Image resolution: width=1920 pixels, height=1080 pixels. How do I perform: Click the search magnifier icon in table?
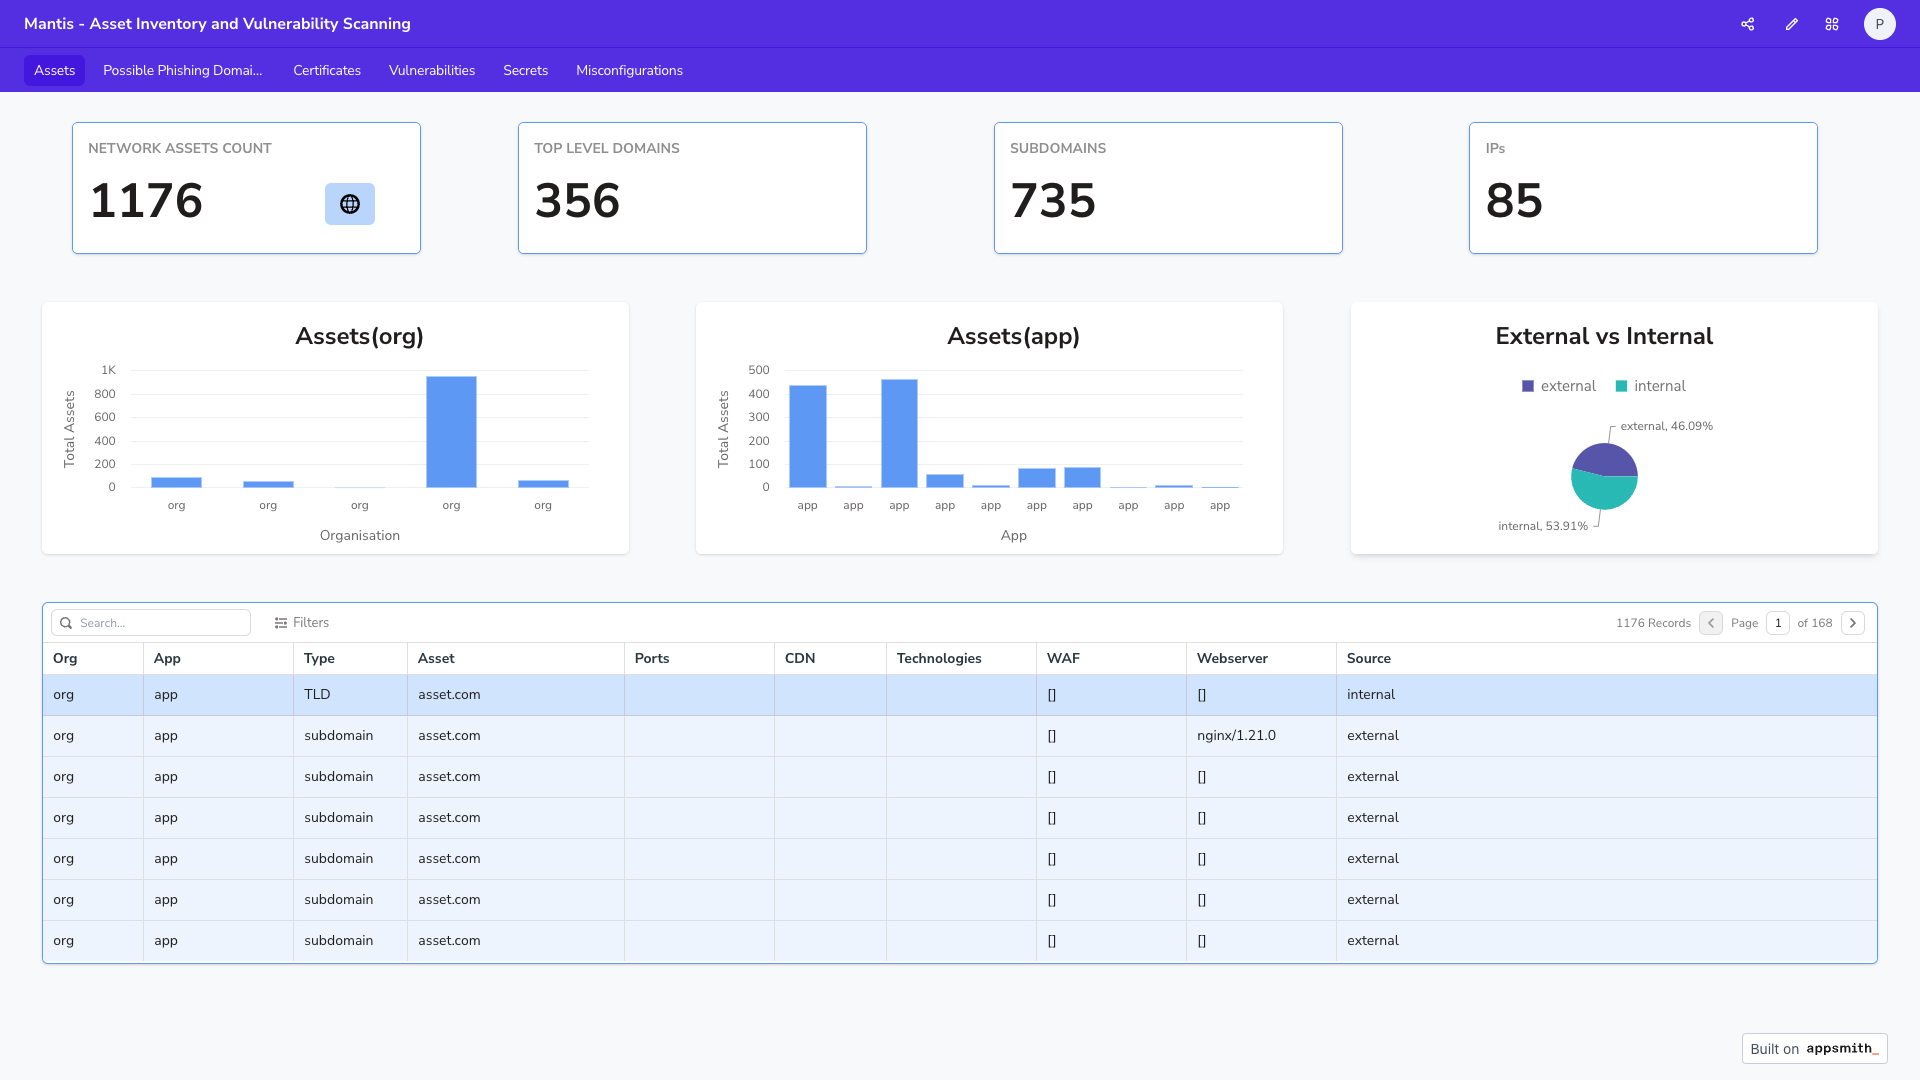66,623
